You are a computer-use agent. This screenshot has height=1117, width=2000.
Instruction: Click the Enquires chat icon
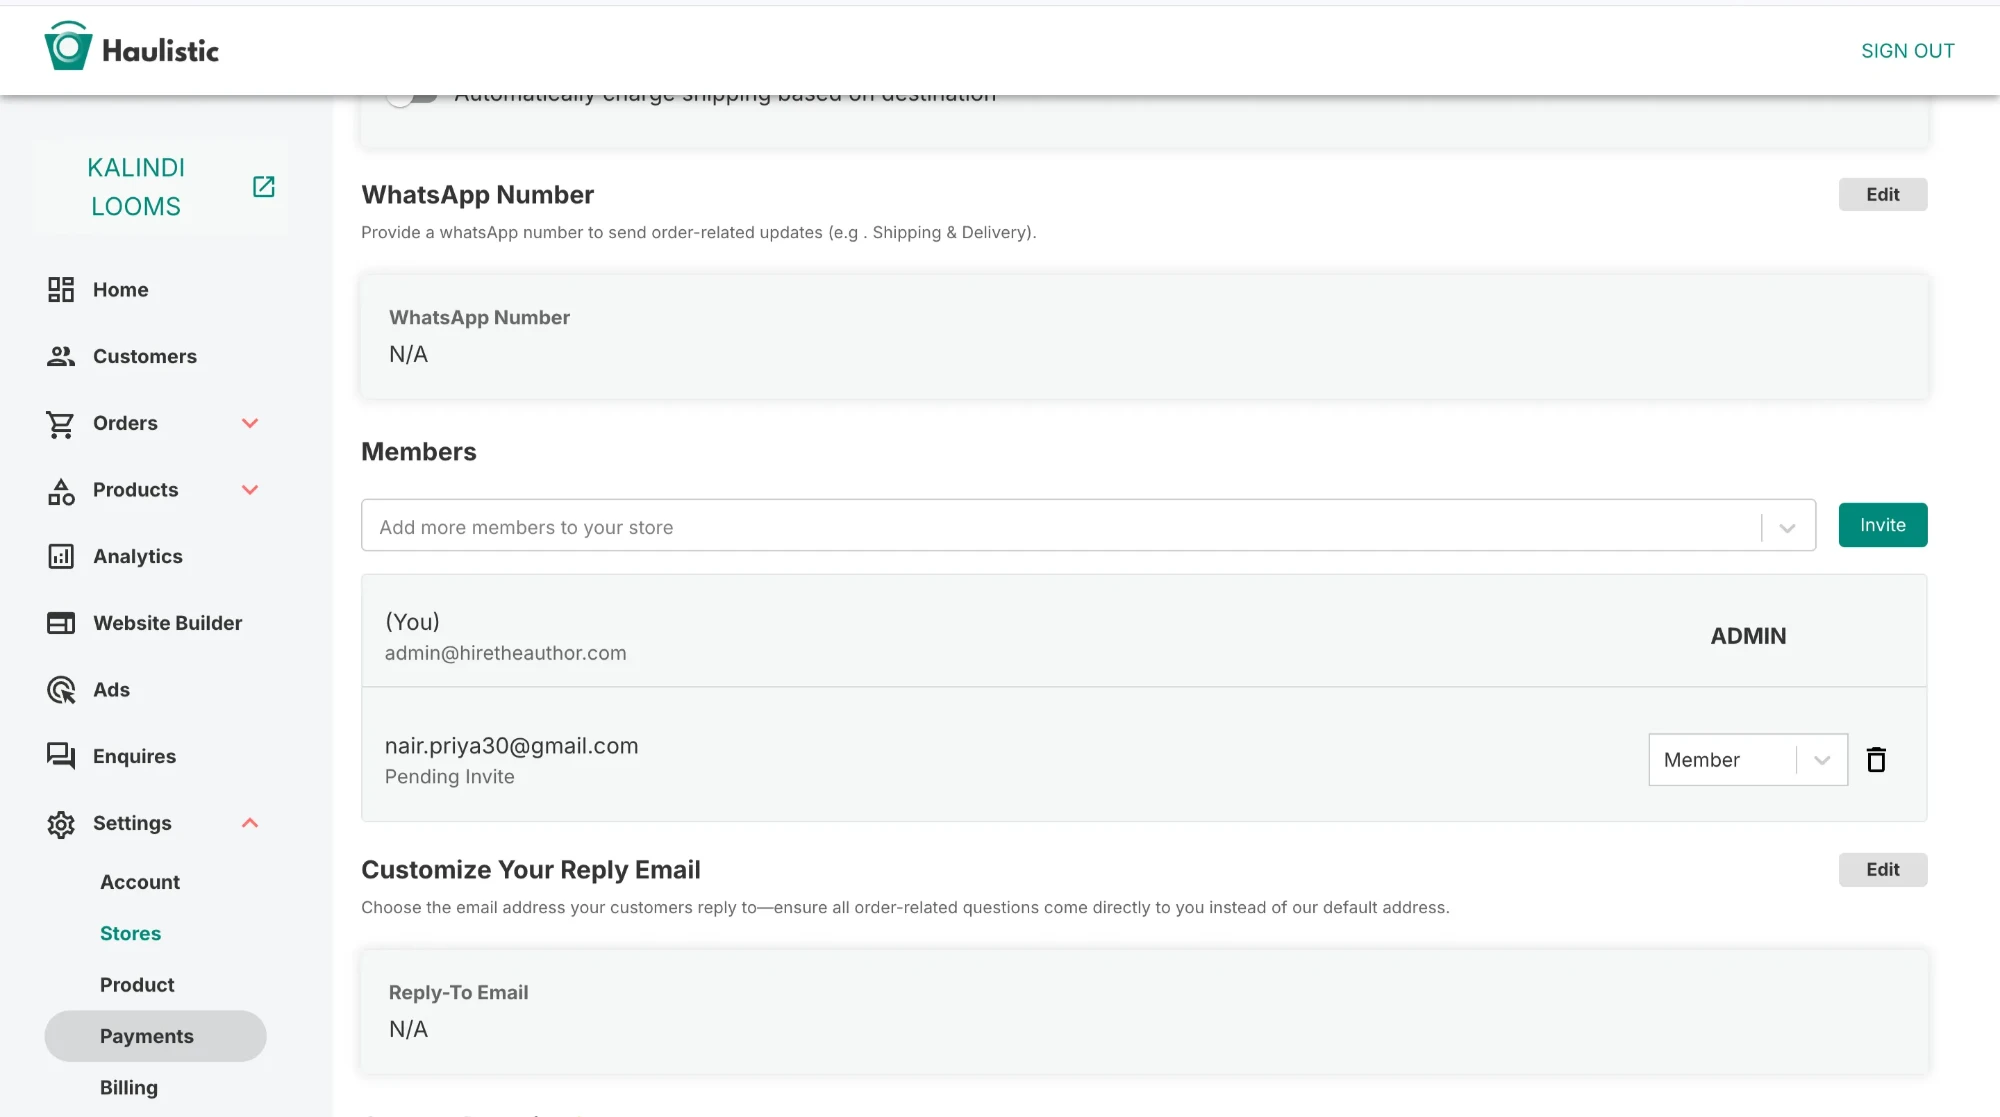61,757
